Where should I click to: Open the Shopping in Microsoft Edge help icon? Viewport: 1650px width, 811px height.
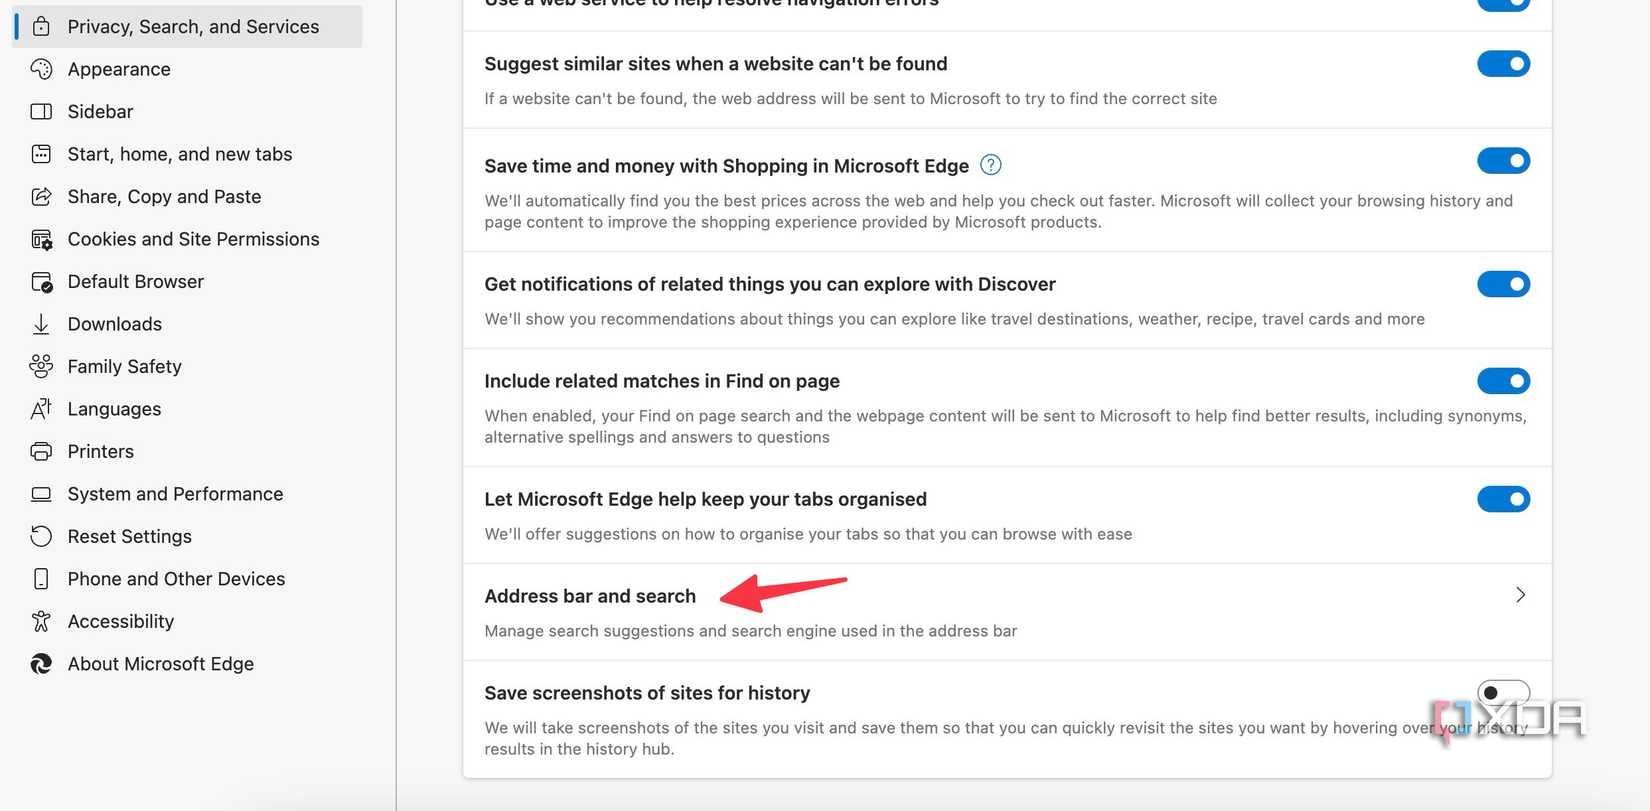990,165
